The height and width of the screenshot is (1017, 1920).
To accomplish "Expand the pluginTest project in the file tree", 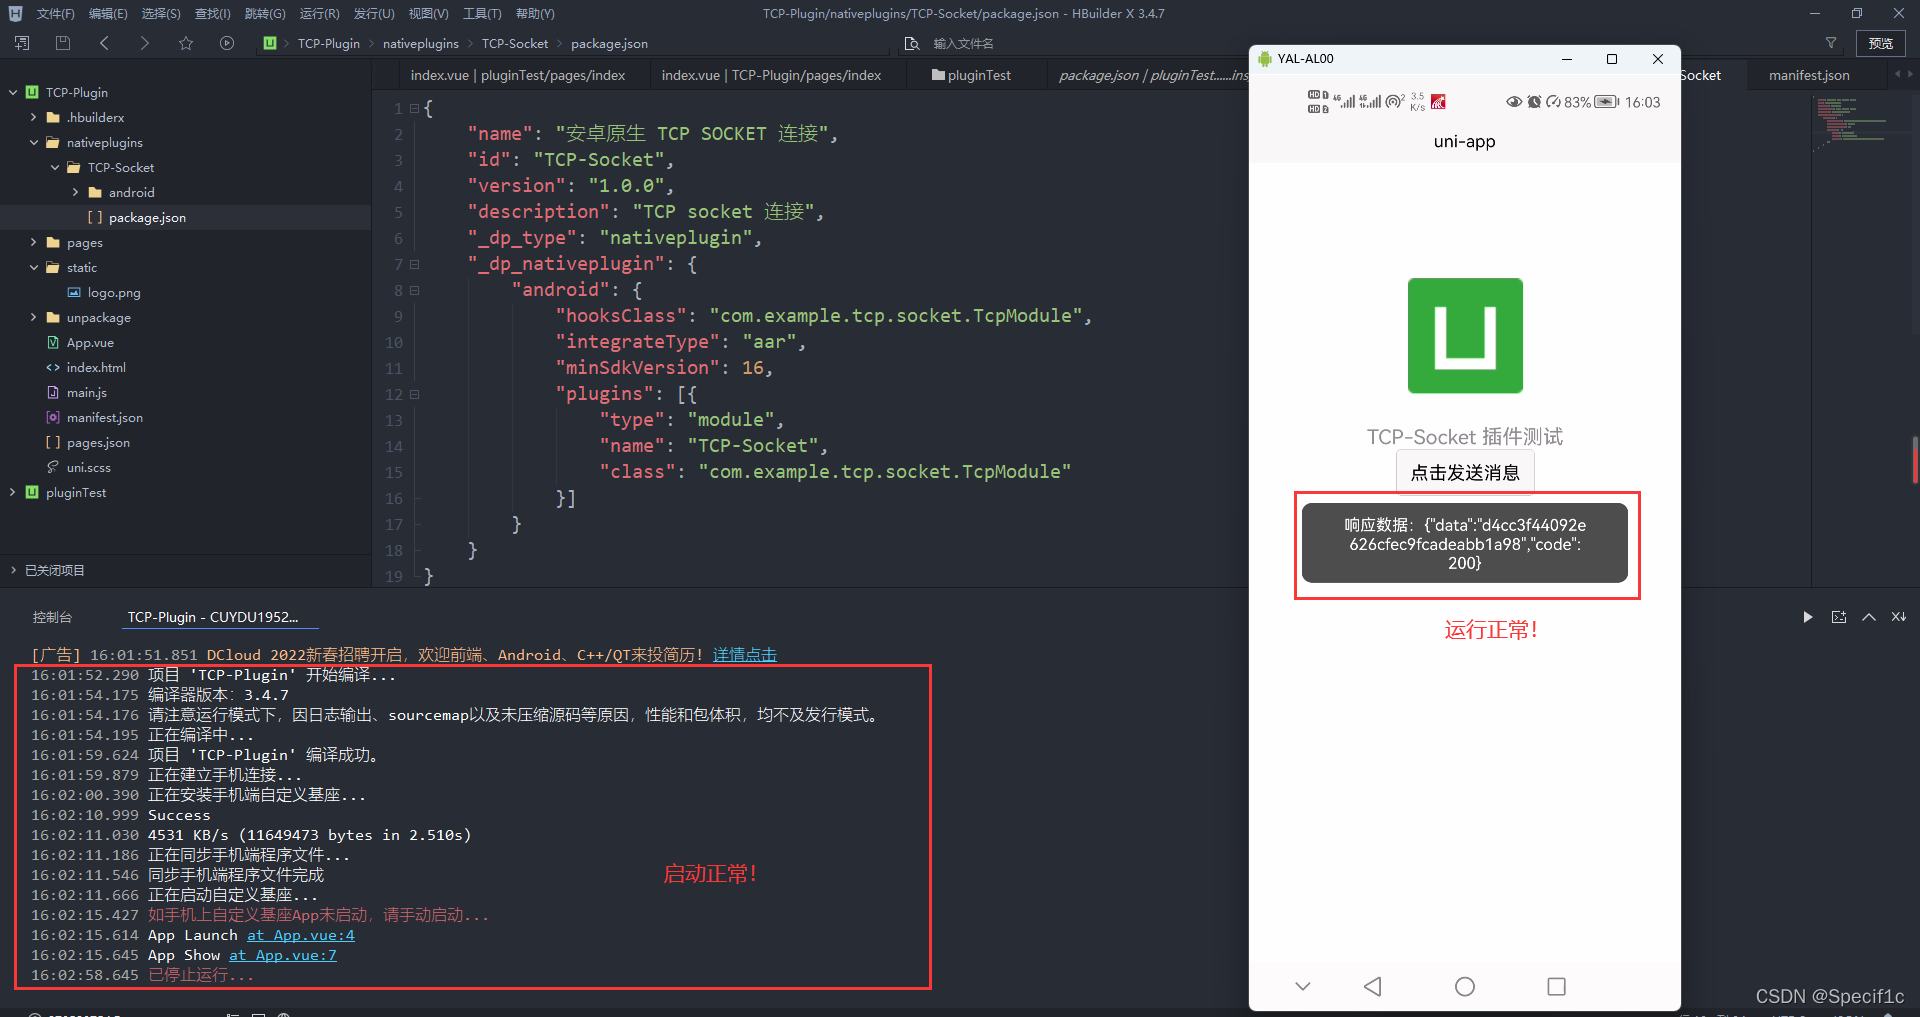I will click(x=12, y=492).
